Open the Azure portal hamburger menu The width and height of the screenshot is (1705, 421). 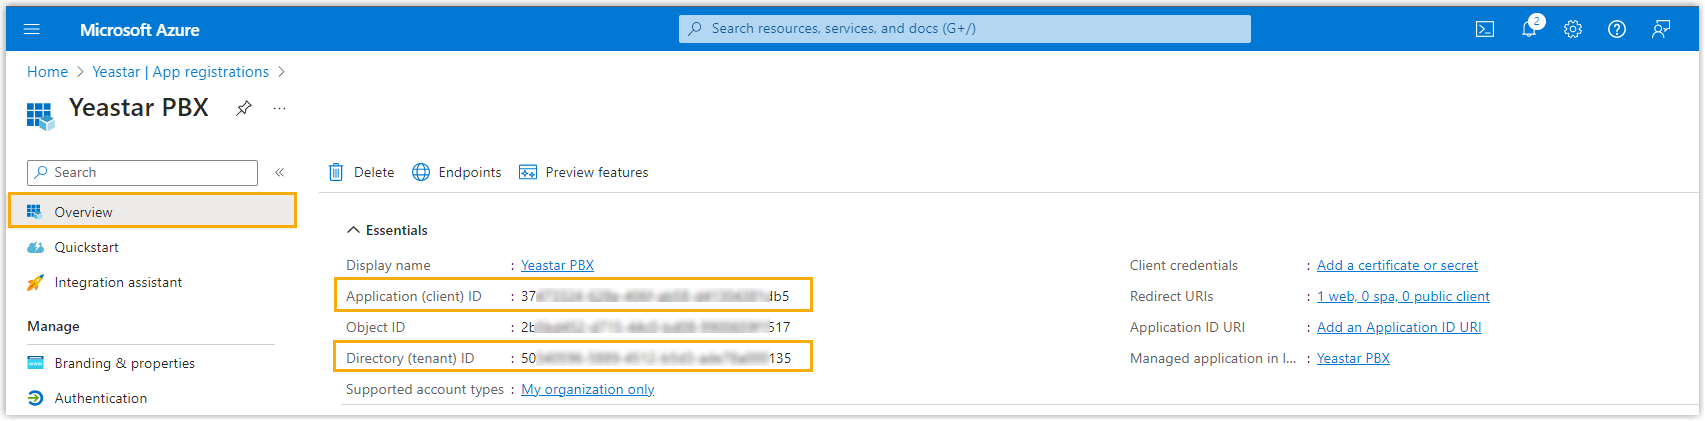[x=31, y=29]
